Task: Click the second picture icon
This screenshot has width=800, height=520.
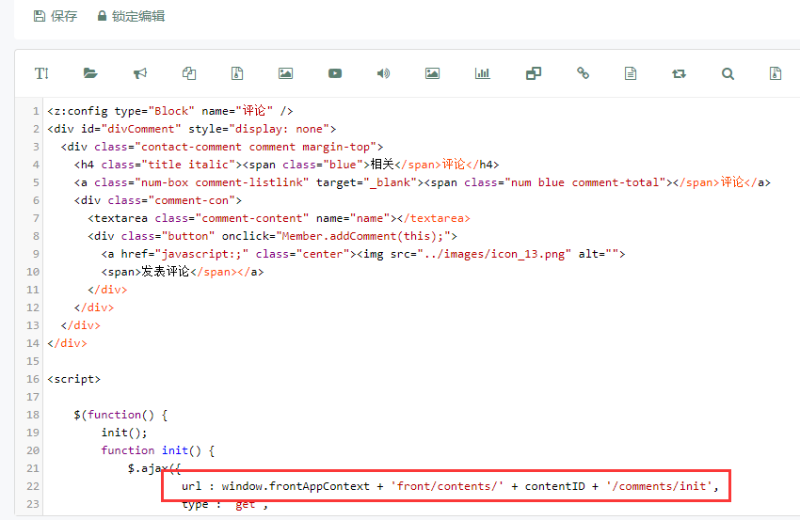Action: point(432,73)
